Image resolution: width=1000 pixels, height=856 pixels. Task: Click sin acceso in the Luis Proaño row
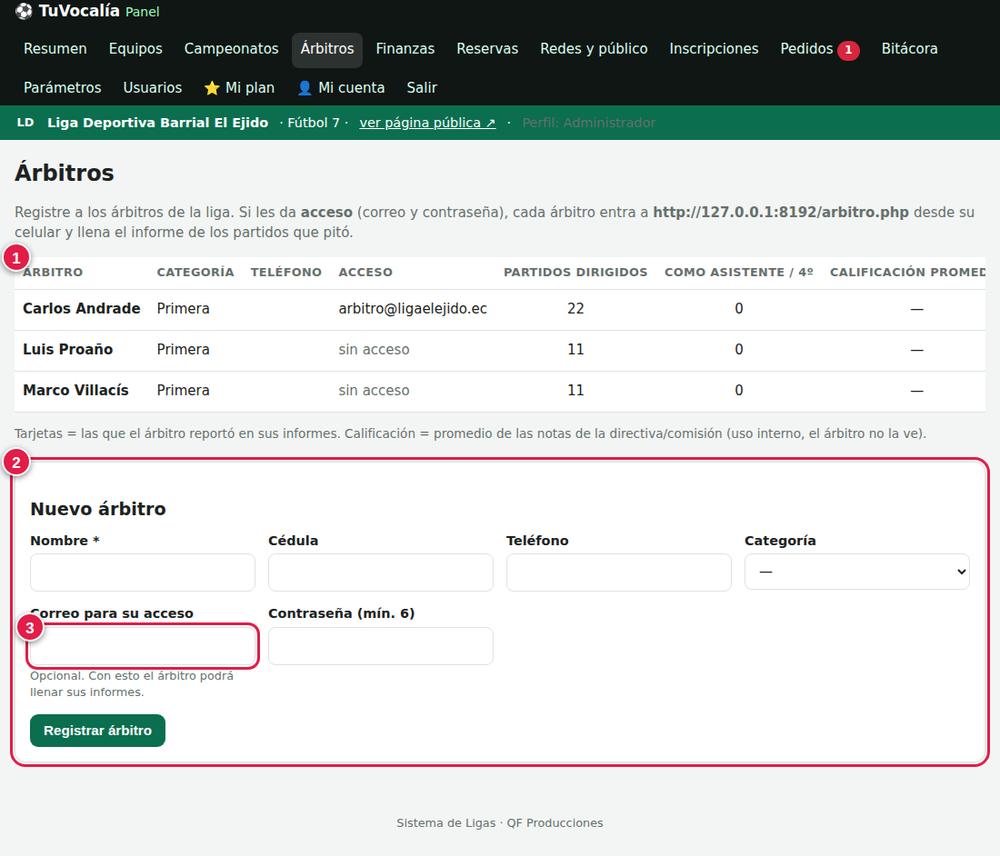(374, 350)
